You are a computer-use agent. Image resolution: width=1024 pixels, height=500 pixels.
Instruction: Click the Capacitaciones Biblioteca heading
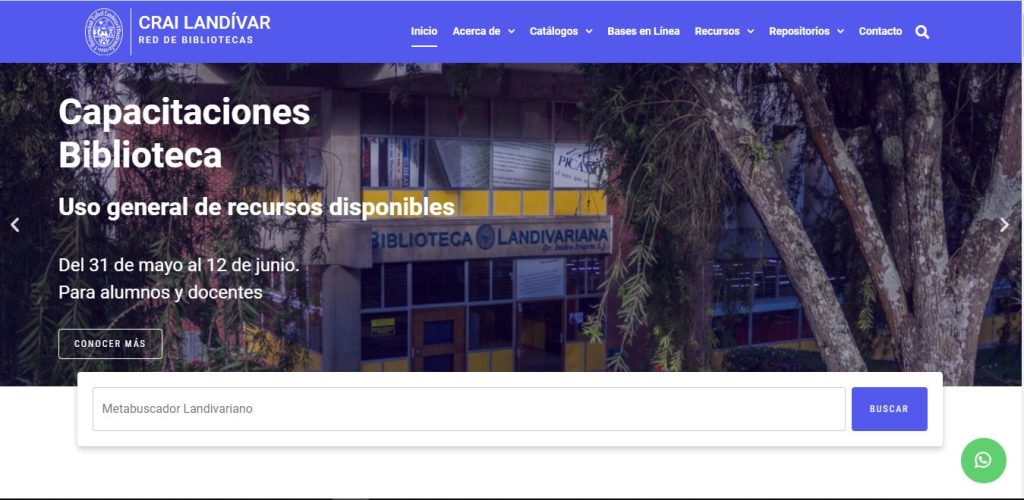[184, 134]
